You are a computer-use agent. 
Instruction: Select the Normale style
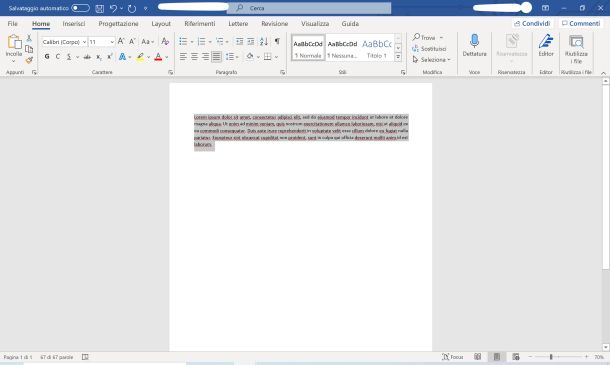point(308,48)
